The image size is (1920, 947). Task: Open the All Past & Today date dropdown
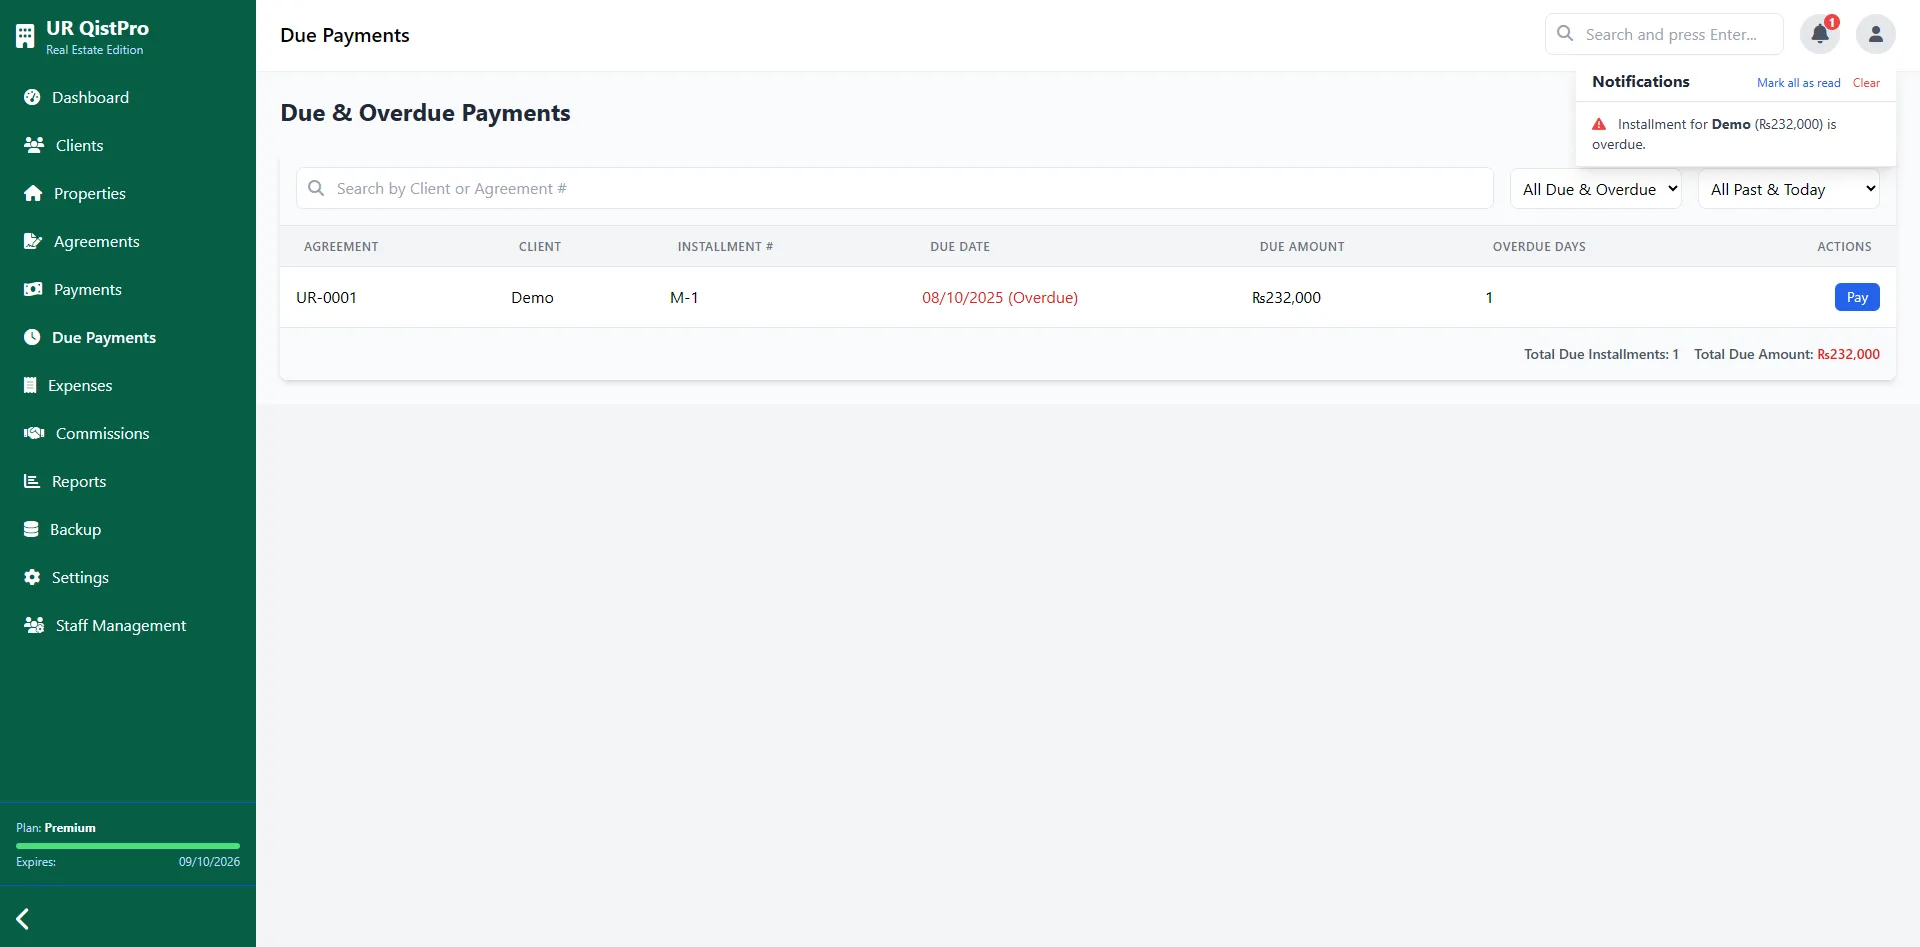(x=1789, y=188)
